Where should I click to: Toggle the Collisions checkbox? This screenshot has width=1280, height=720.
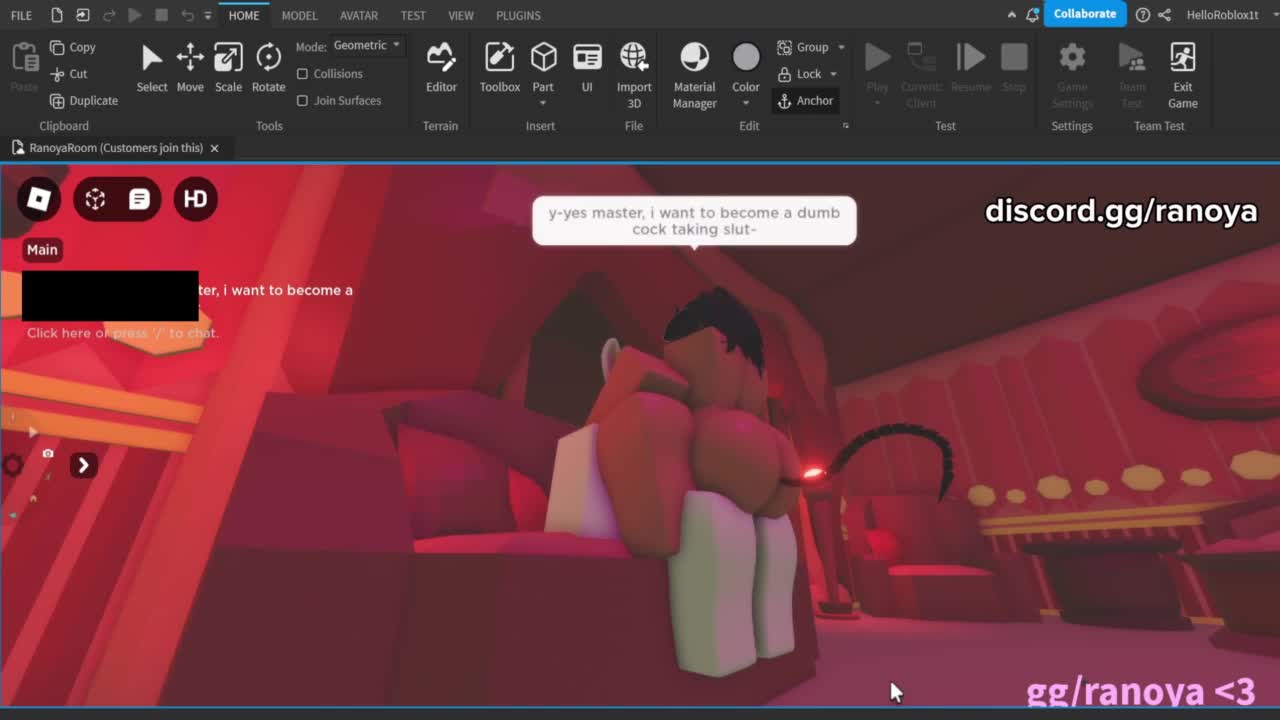coord(302,74)
